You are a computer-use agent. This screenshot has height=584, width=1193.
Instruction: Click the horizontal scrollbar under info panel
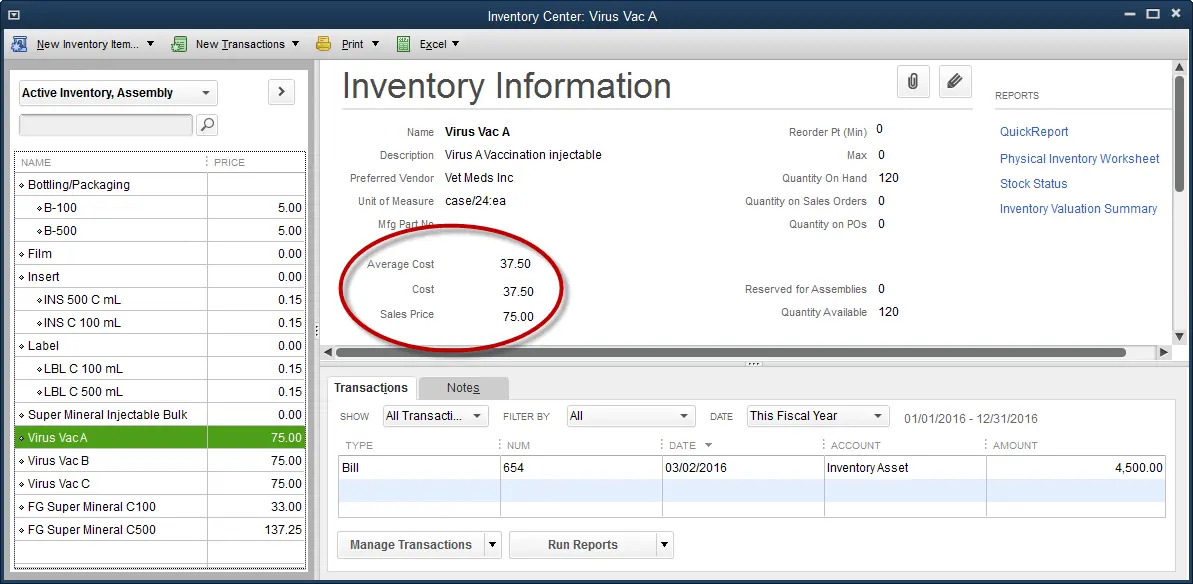click(x=730, y=352)
